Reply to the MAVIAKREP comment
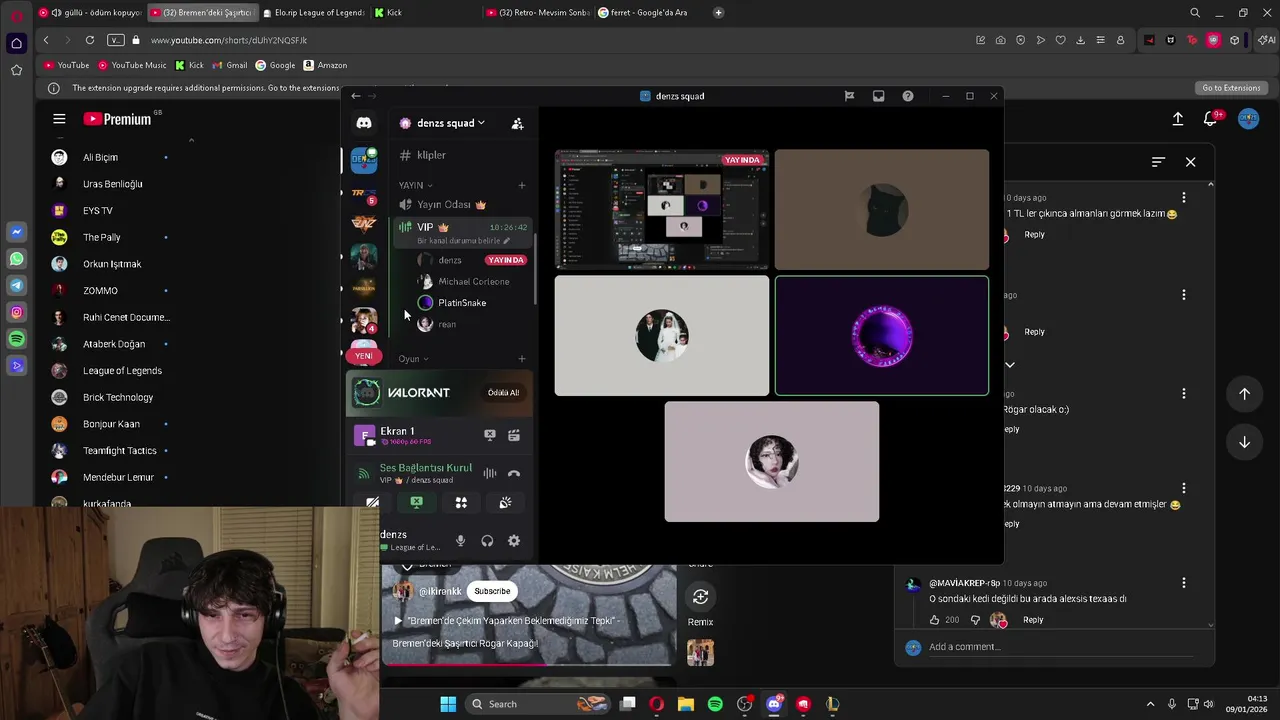Image resolution: width=1280 pixels, height=720 pixels. (x=1033, y=620)
